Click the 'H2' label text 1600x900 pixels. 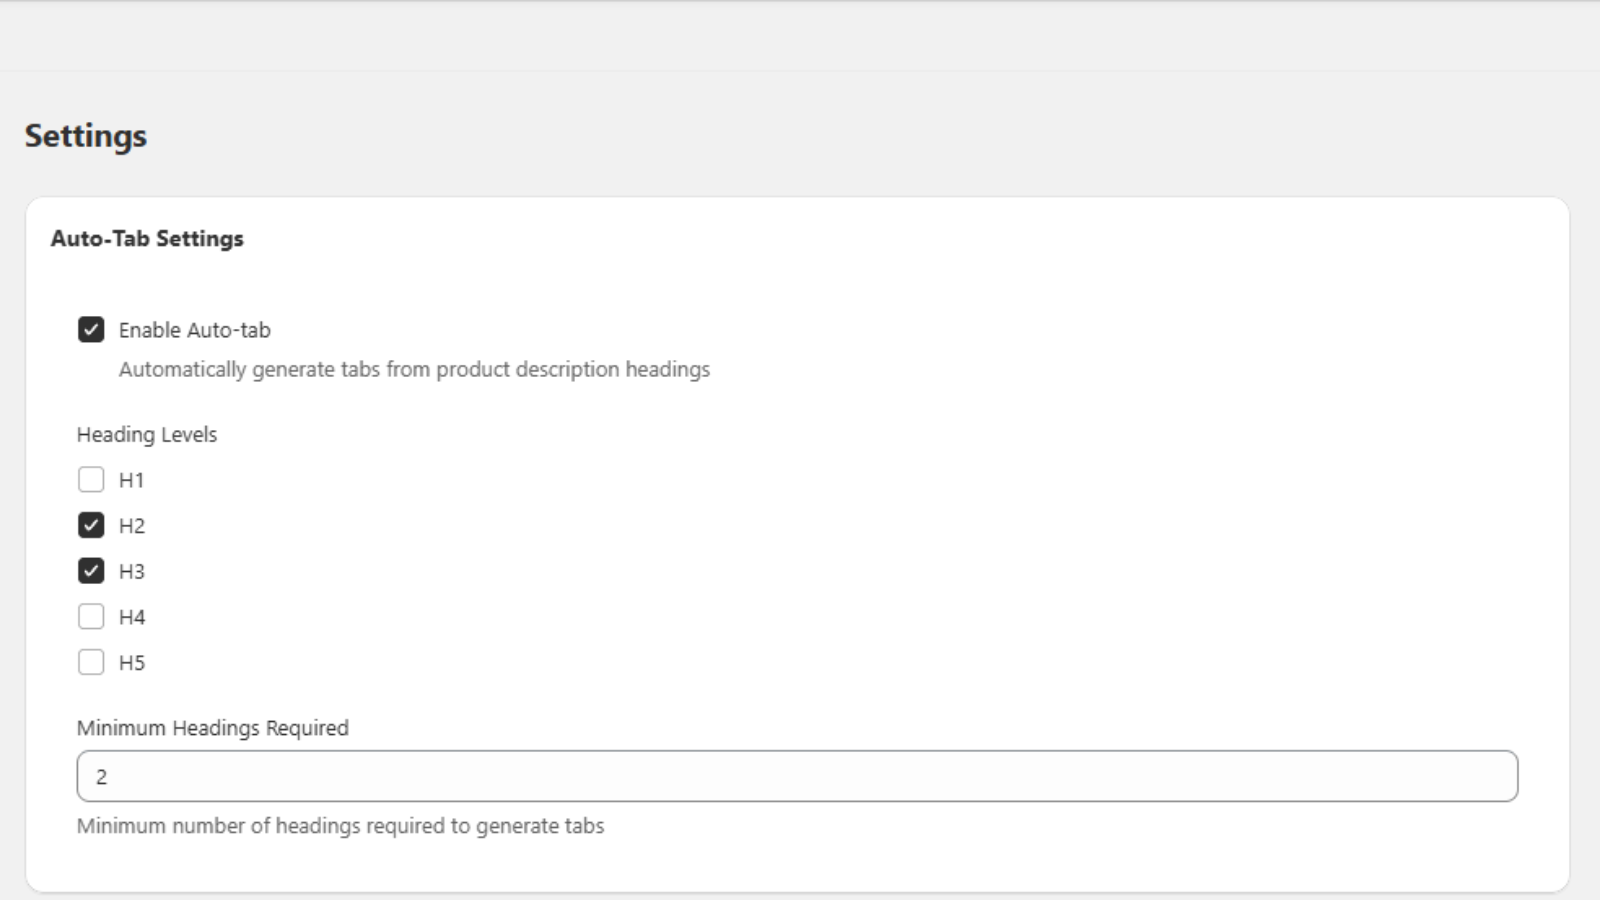pos(131,526)
